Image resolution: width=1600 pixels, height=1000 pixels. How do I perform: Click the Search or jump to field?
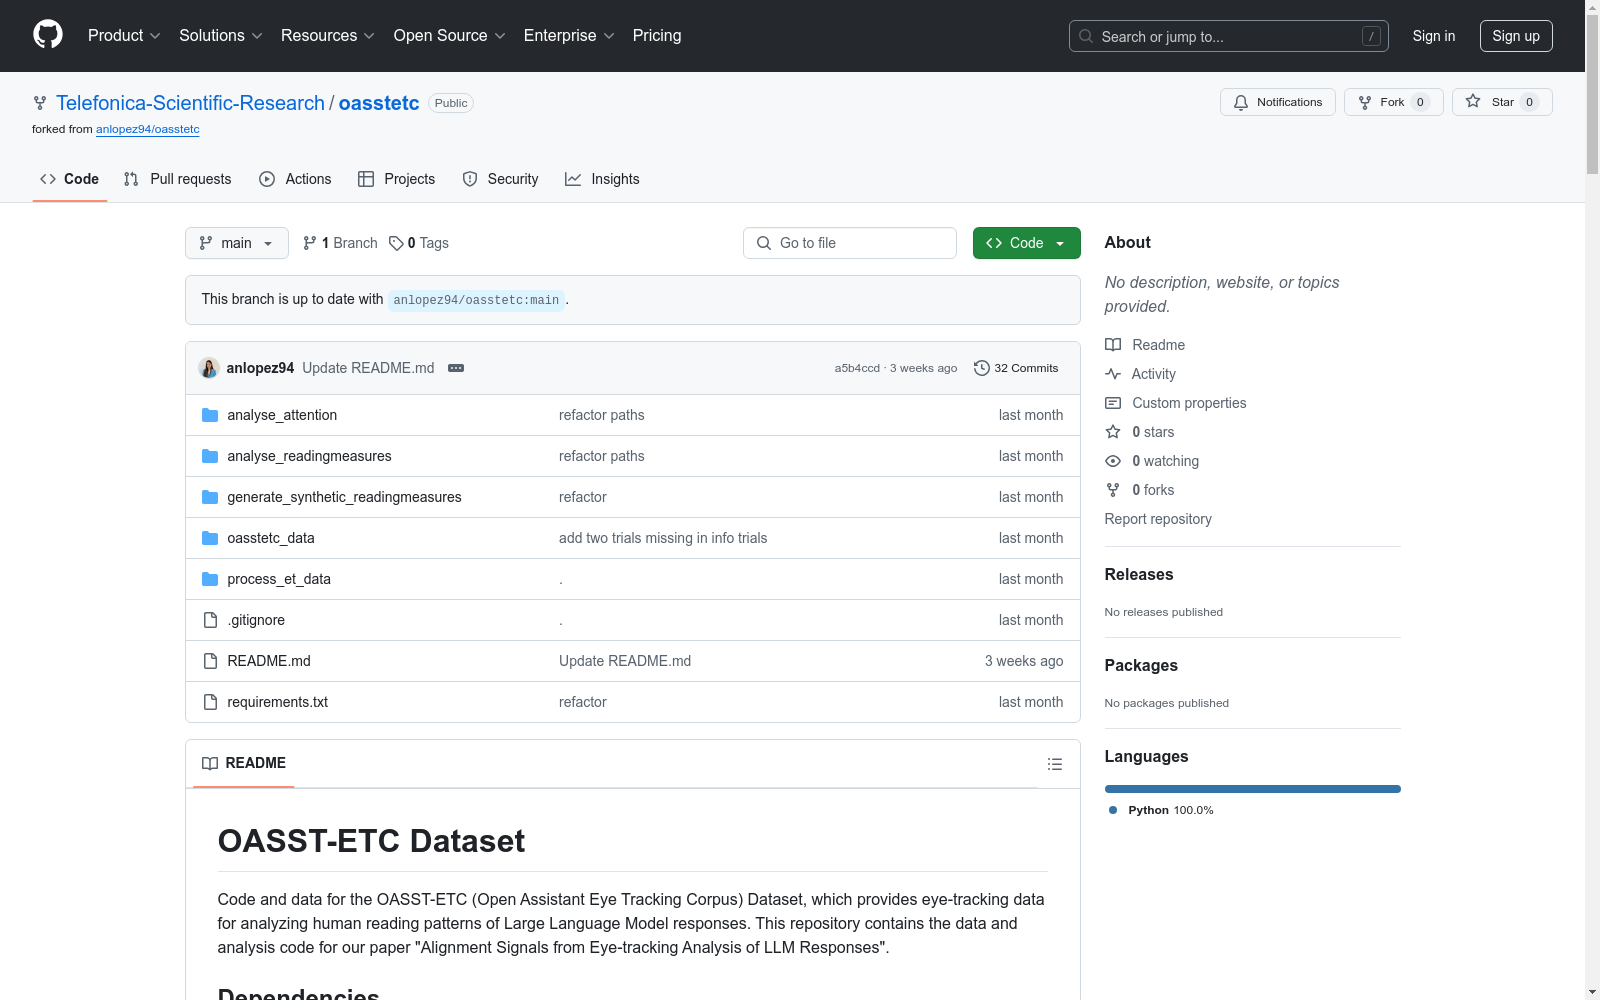(1229, 36)
